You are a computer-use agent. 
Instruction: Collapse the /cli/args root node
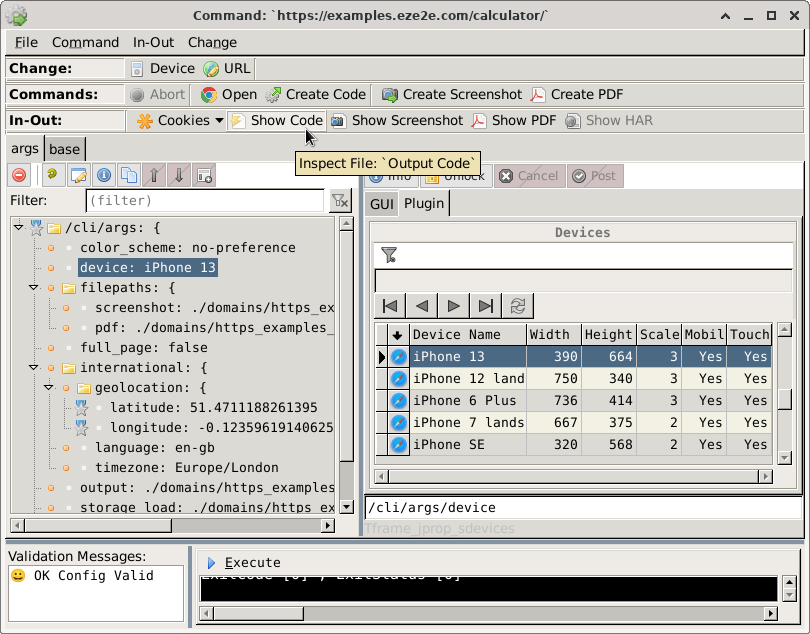click(19, 227)
